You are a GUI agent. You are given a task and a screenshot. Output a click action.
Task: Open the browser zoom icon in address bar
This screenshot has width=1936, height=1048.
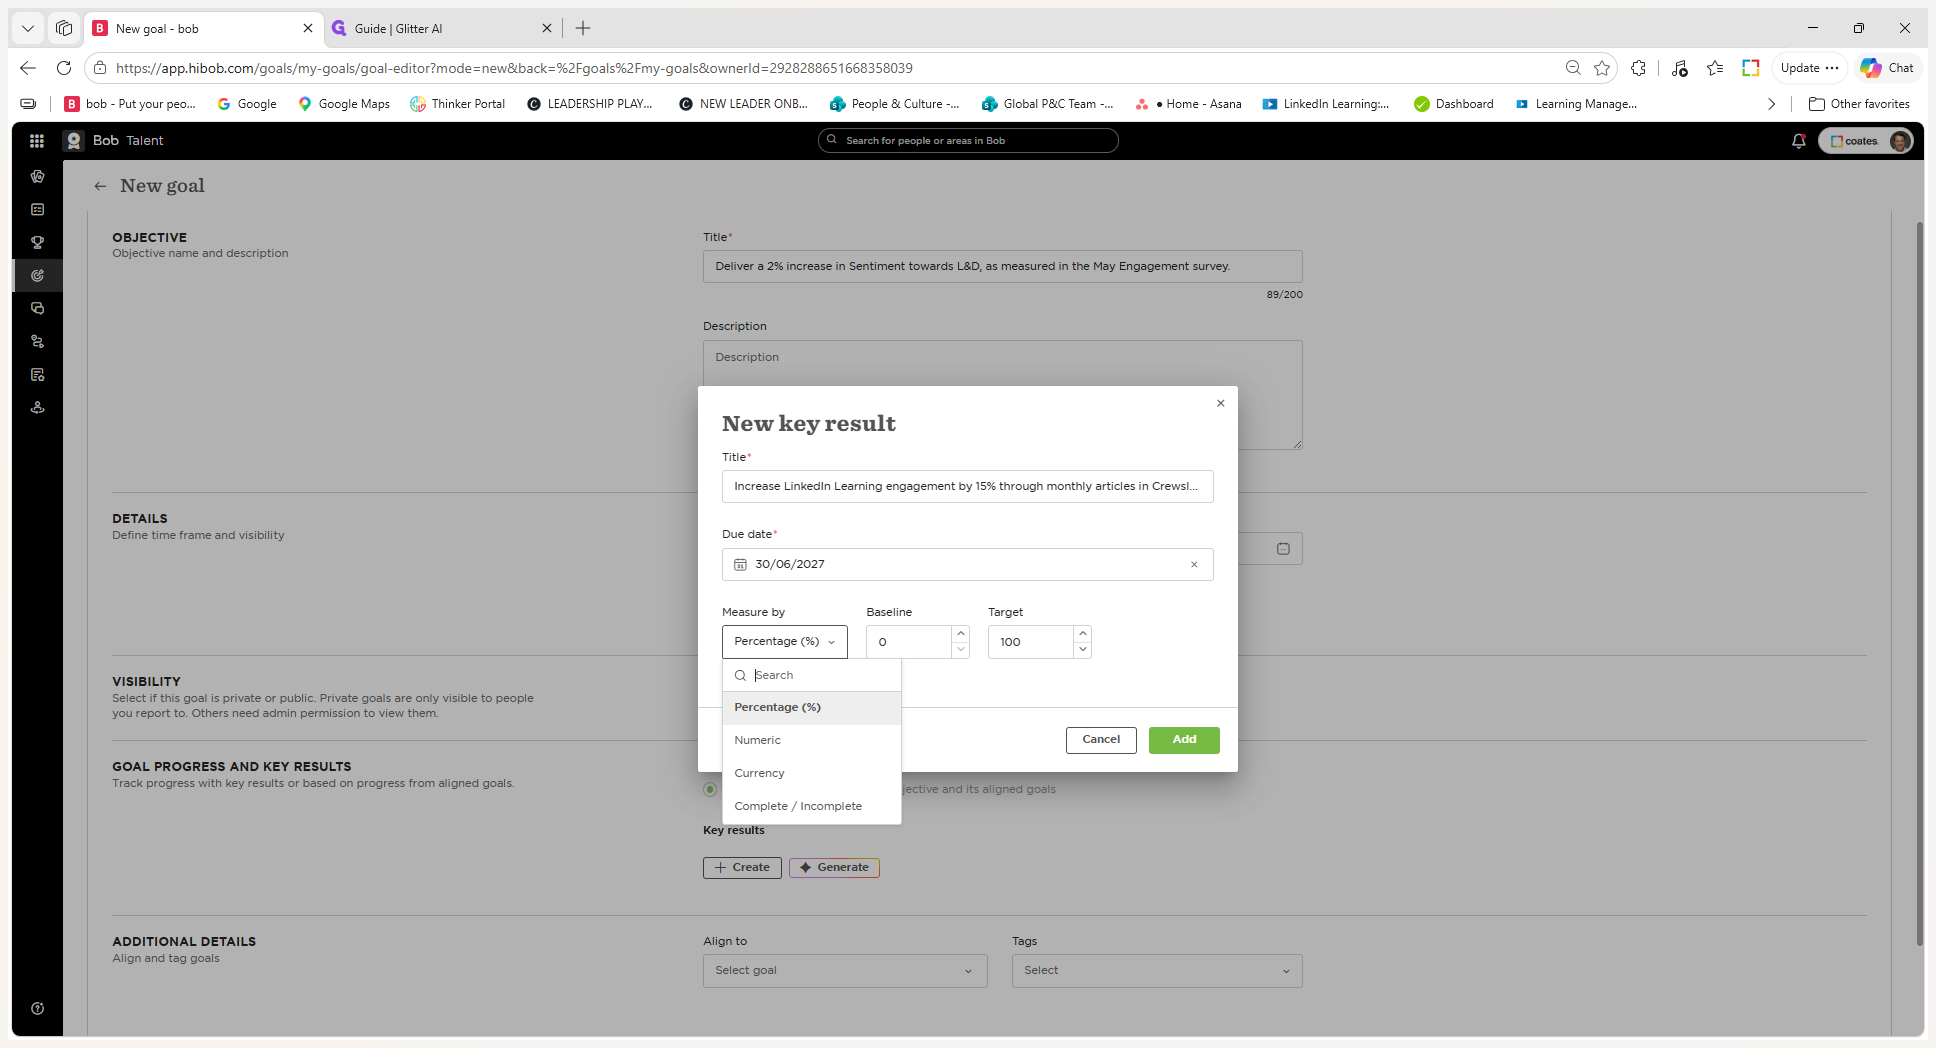[x=1573, y=68]
